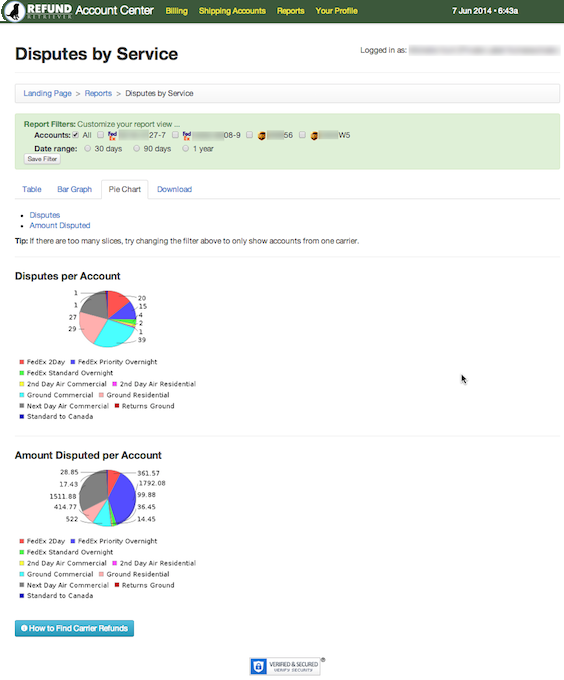Click UPS shield icon for account W5
This screenshot has width=564, height=680.
pyautogui.click(x=314, y=136)
